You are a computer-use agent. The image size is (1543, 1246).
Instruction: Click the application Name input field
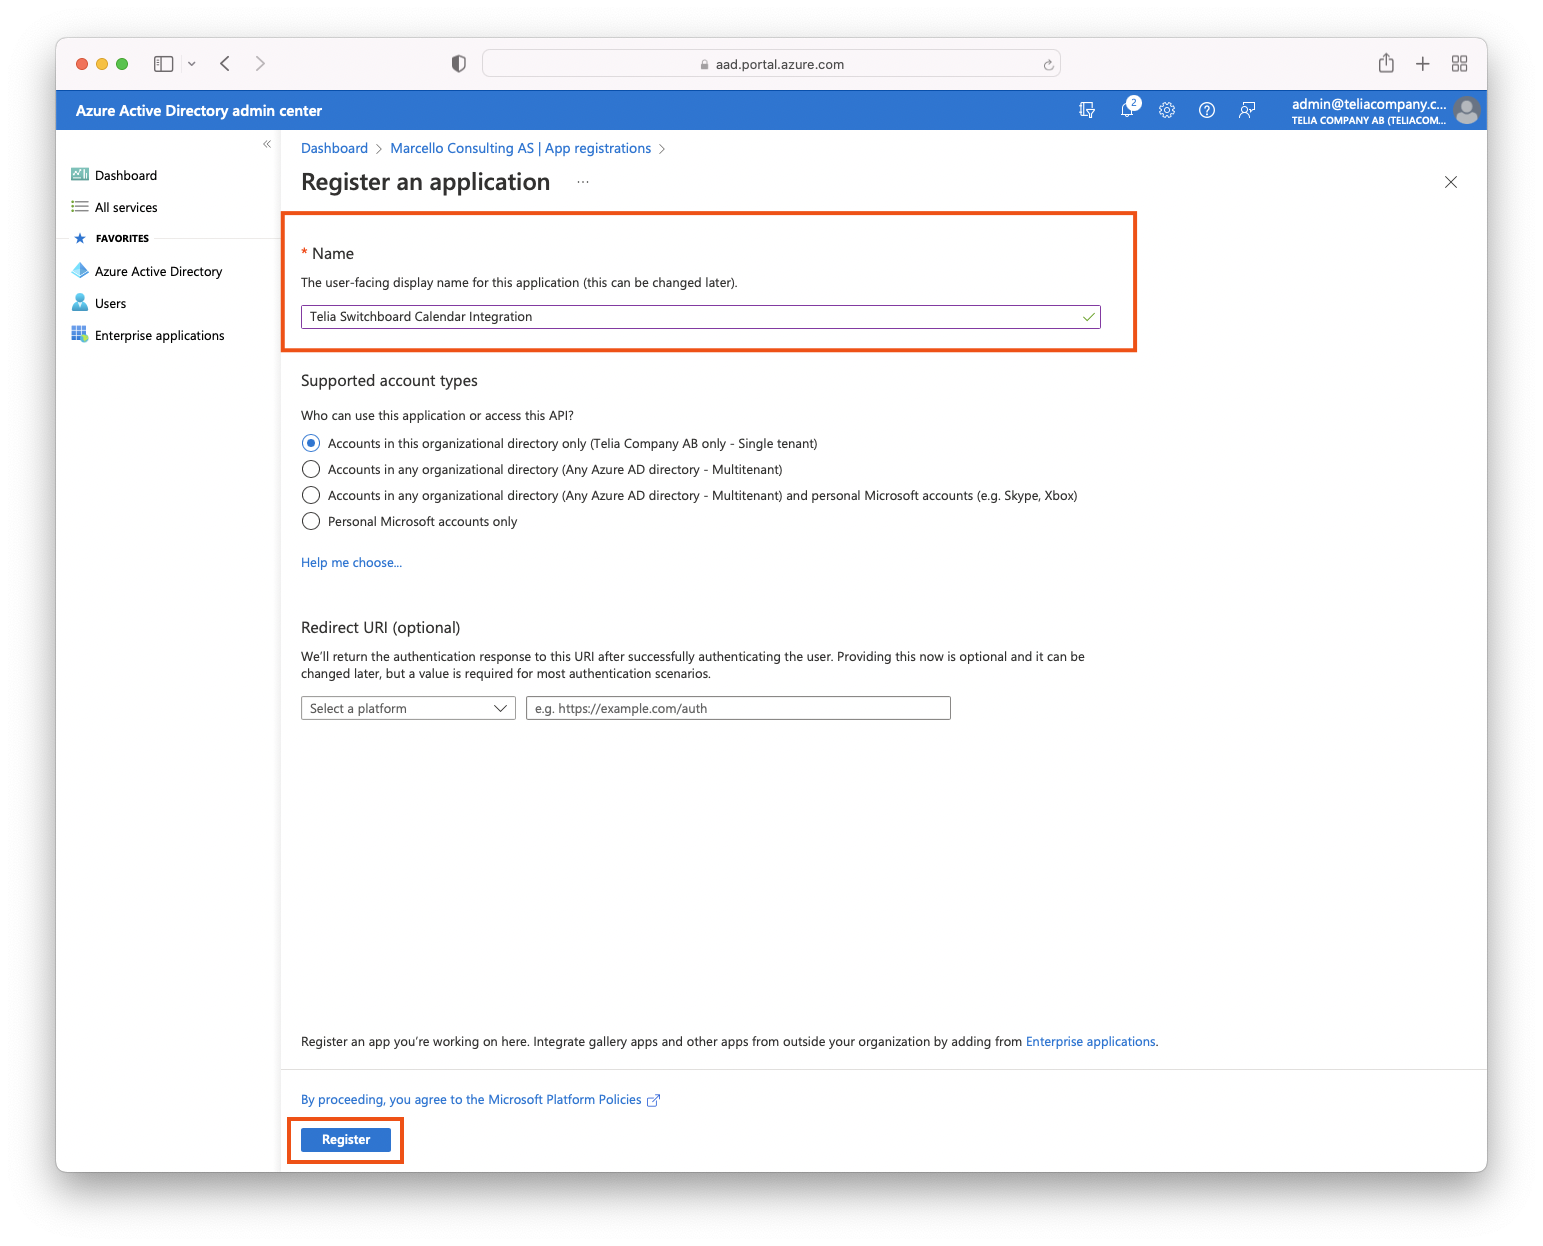pos(700,317)
